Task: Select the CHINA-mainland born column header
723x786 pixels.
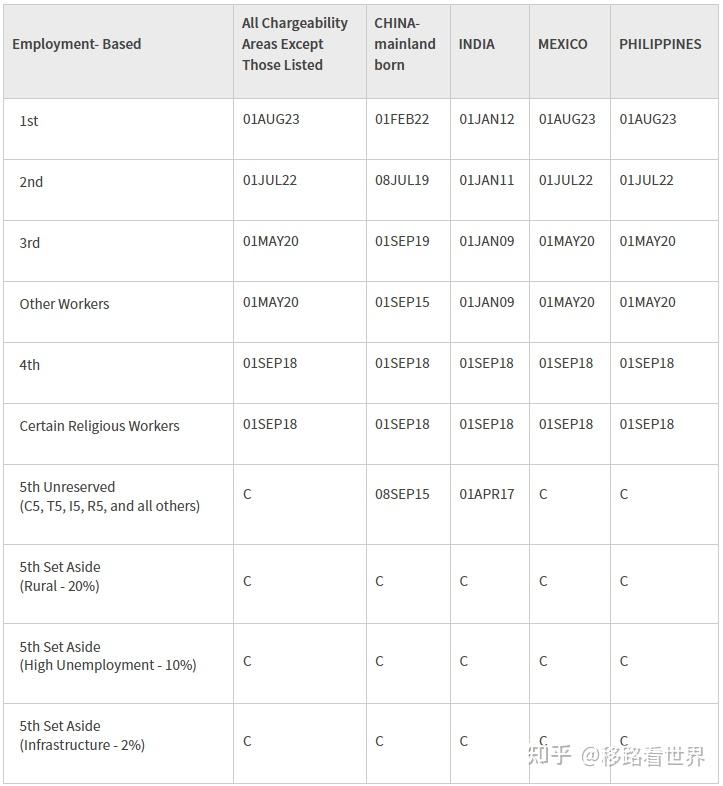Action: (405, 44)
